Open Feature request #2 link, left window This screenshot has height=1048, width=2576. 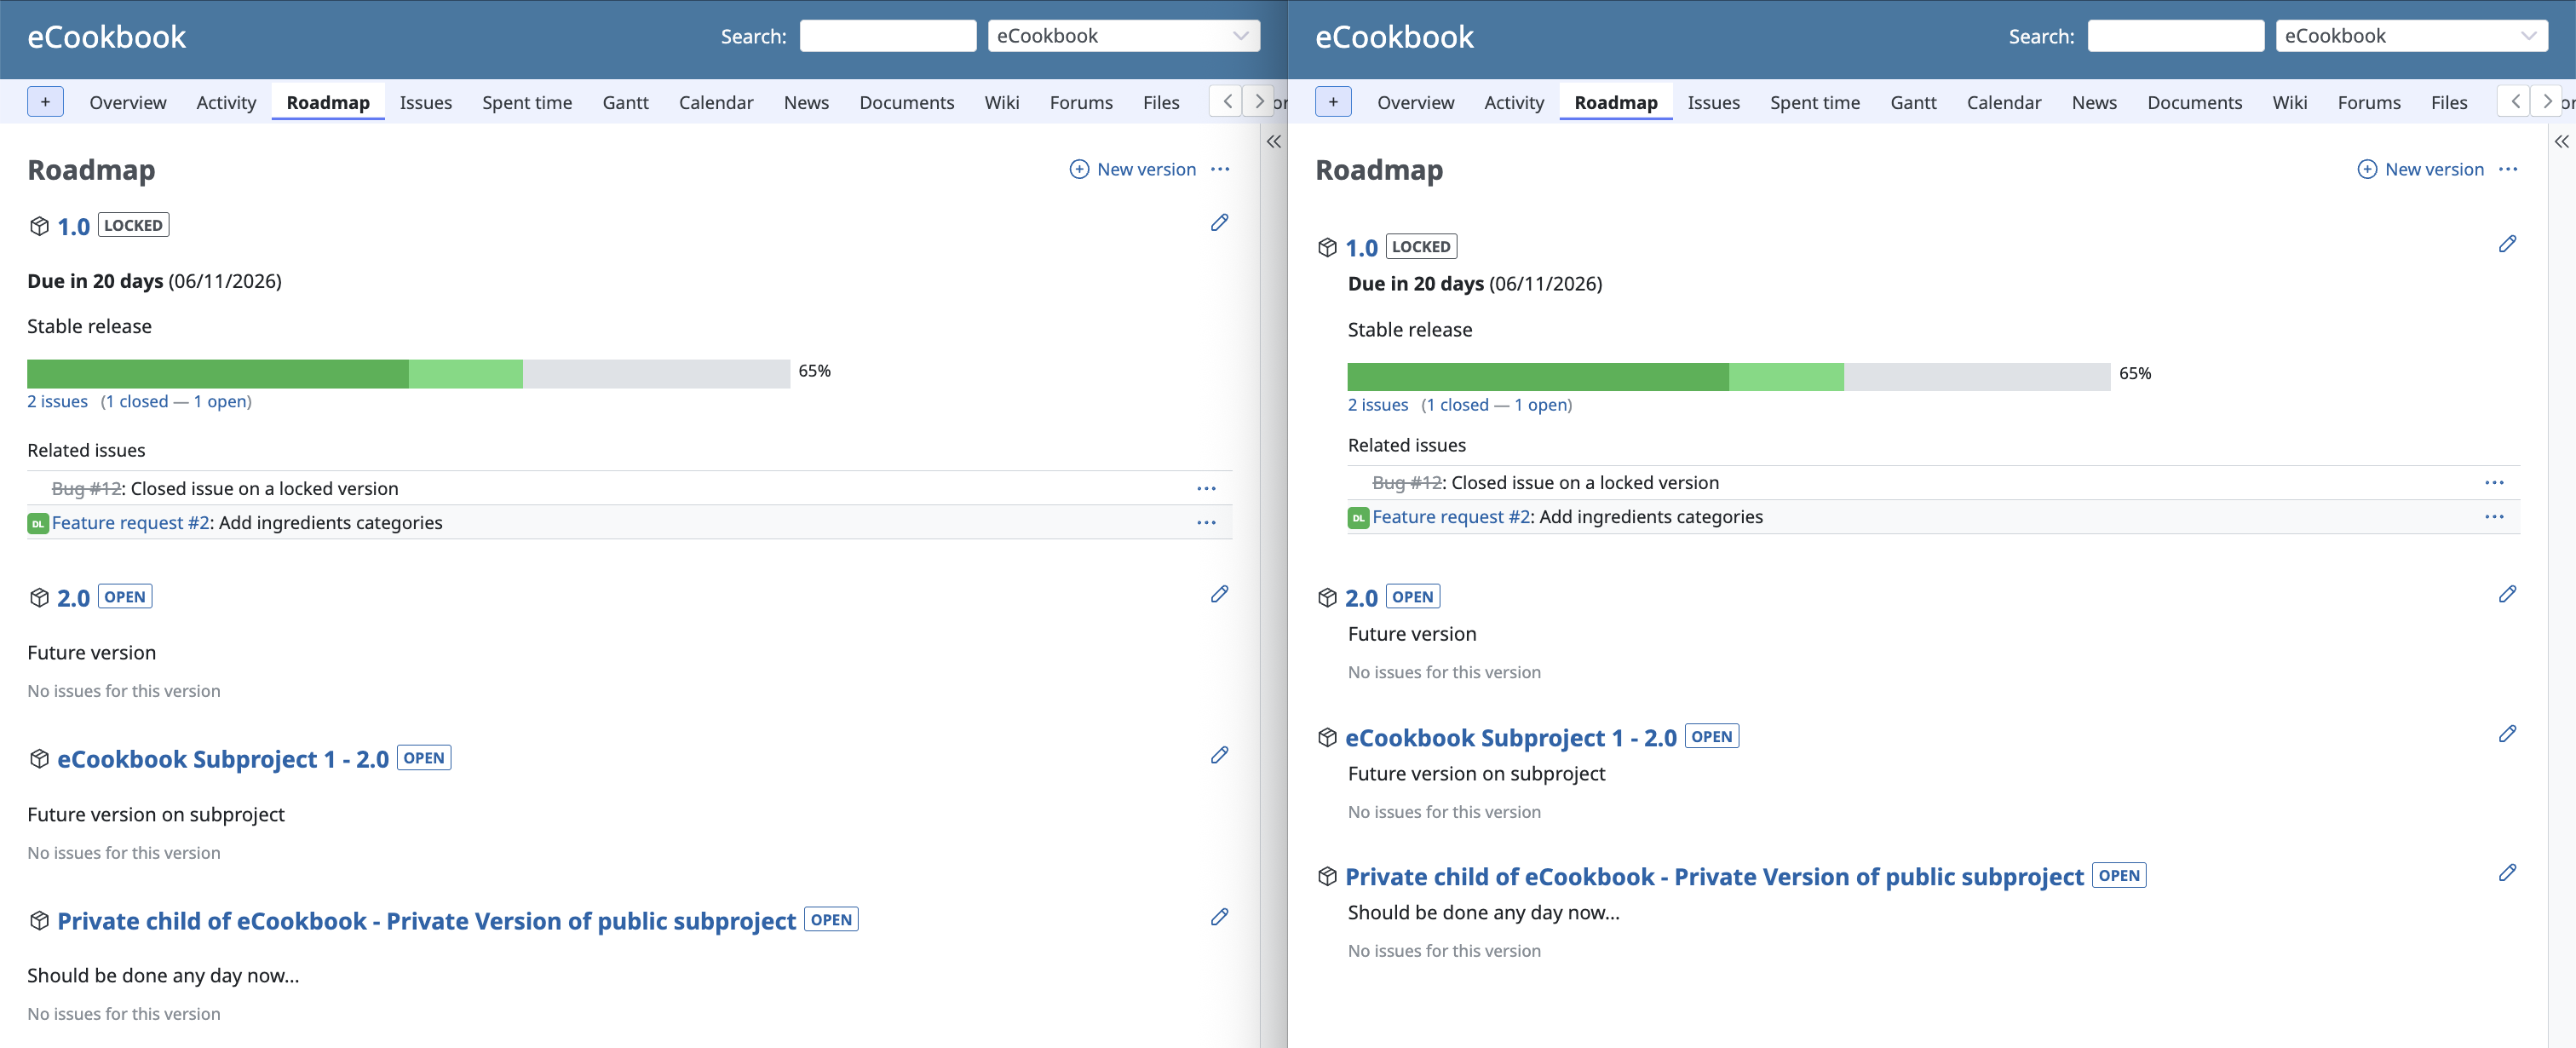tap(131, 523)
